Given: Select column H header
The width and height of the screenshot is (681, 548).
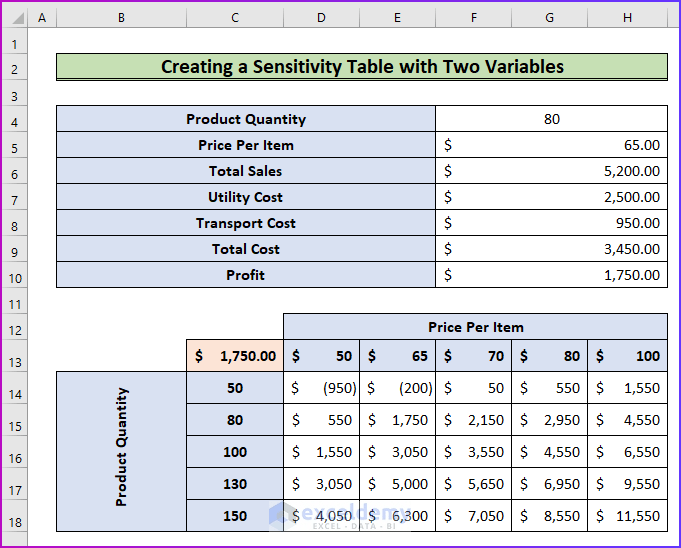Looking at the screenshot, I should [x=627, y=17].
